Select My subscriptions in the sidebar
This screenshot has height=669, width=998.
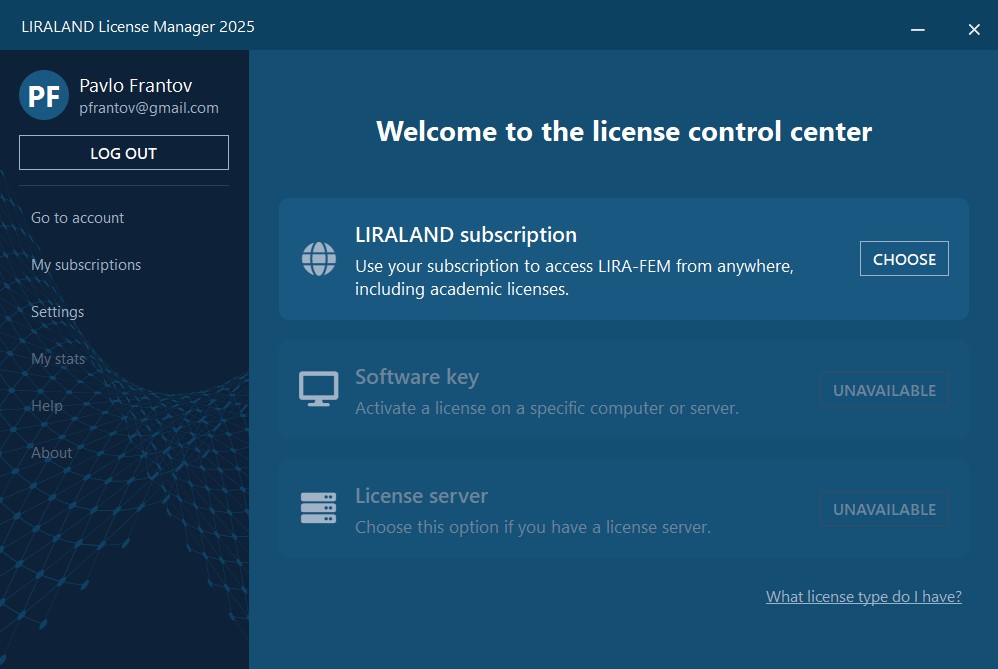click(x=86, y=265)
